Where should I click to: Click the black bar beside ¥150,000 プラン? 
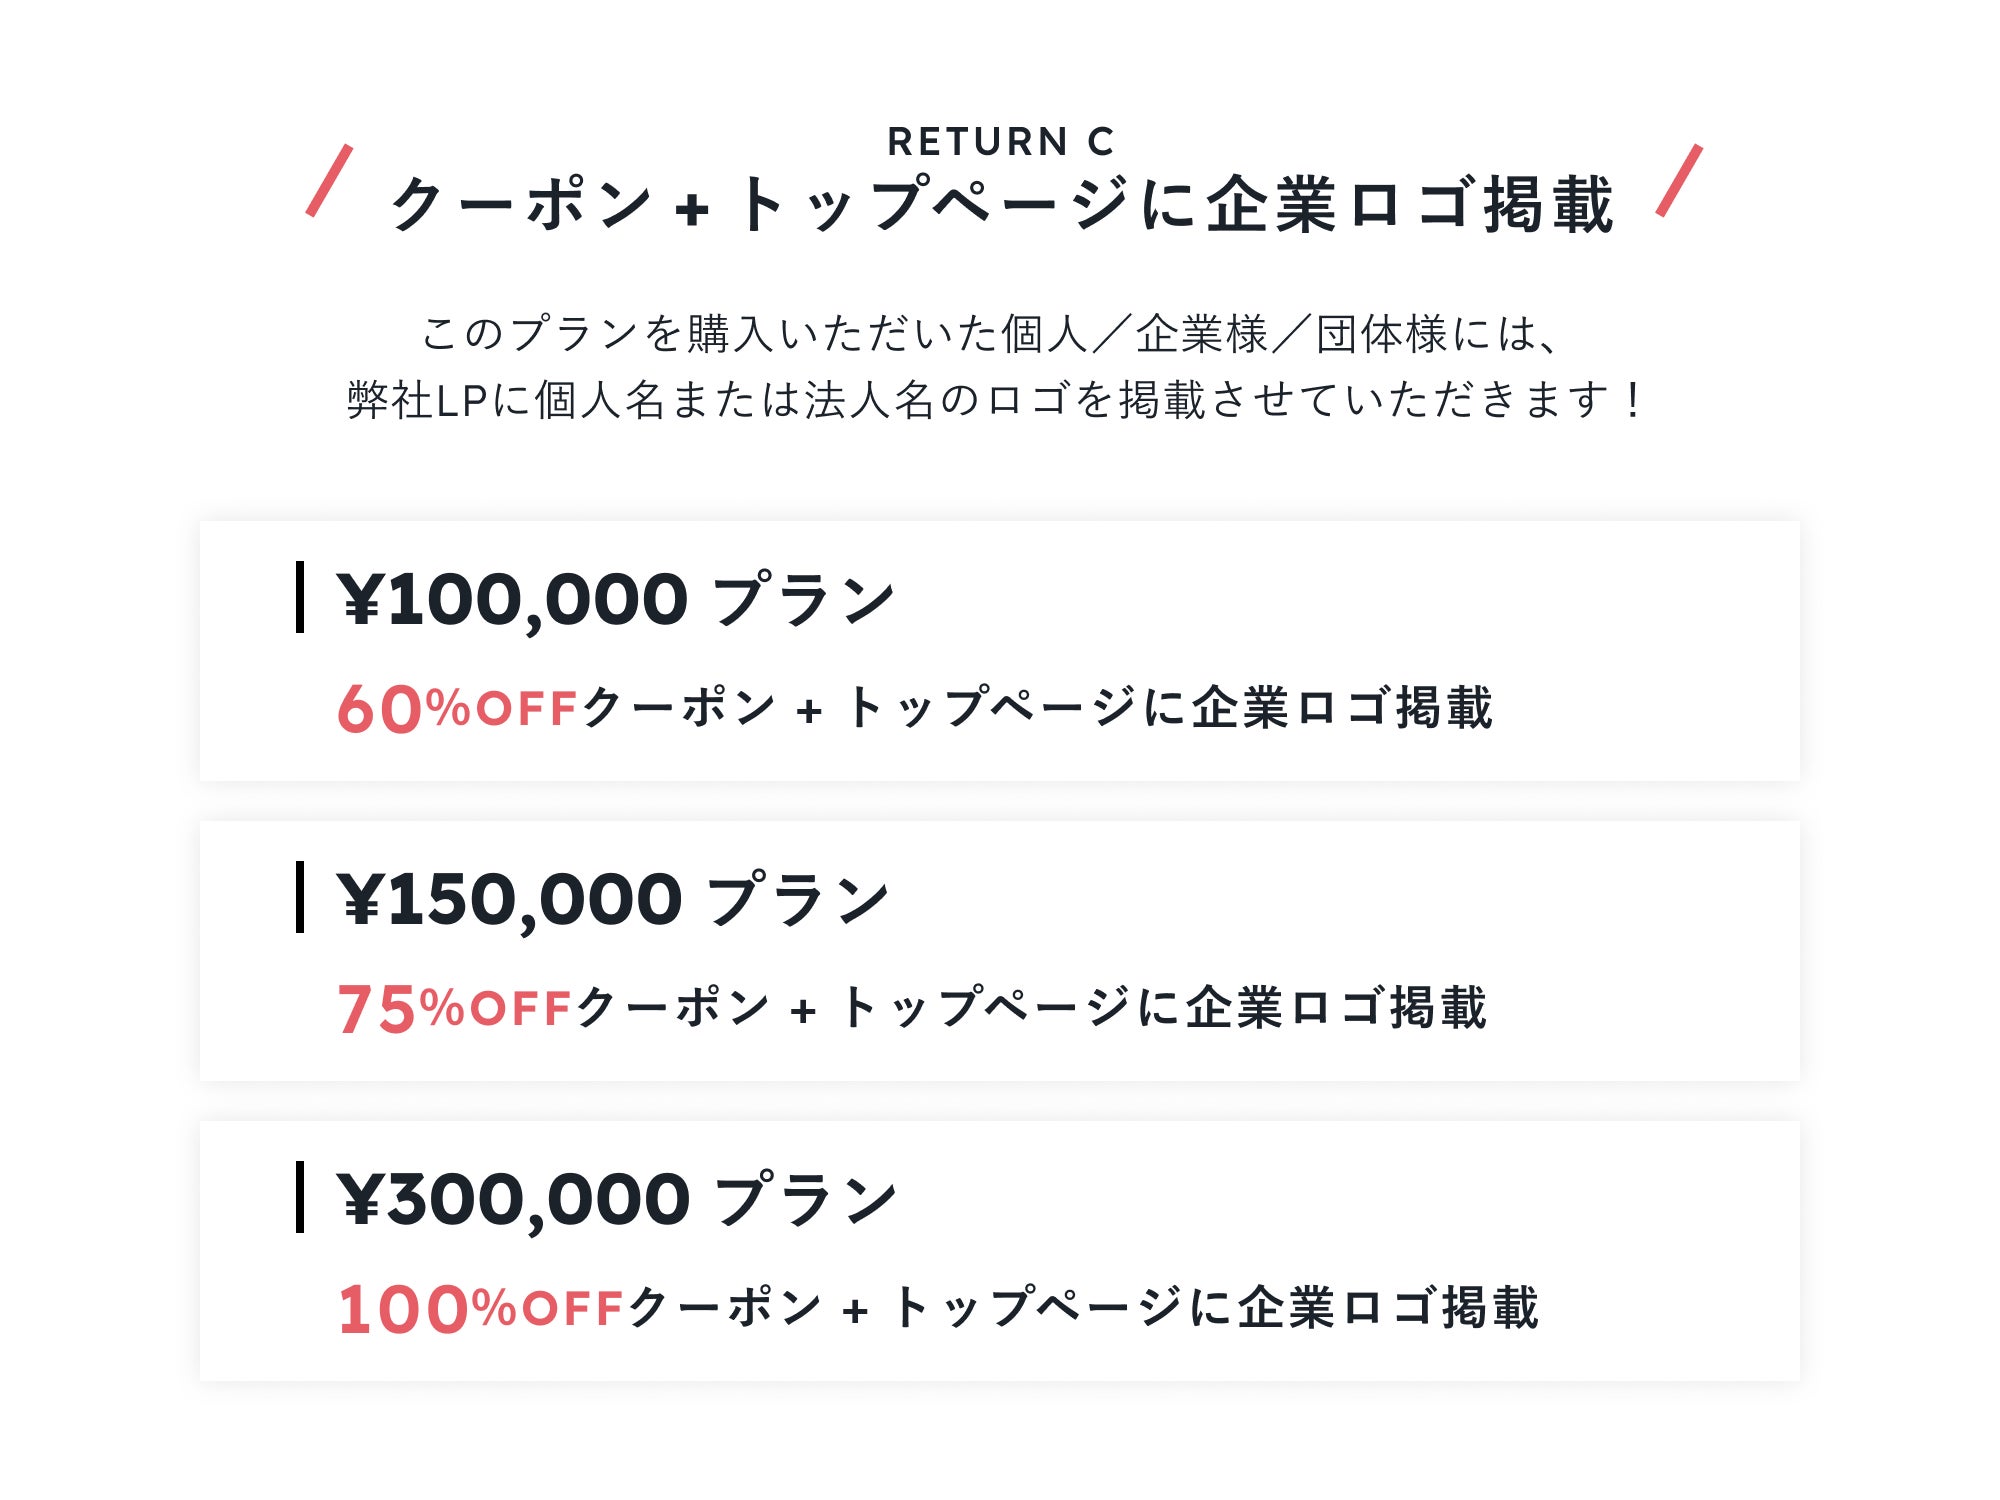299,897
